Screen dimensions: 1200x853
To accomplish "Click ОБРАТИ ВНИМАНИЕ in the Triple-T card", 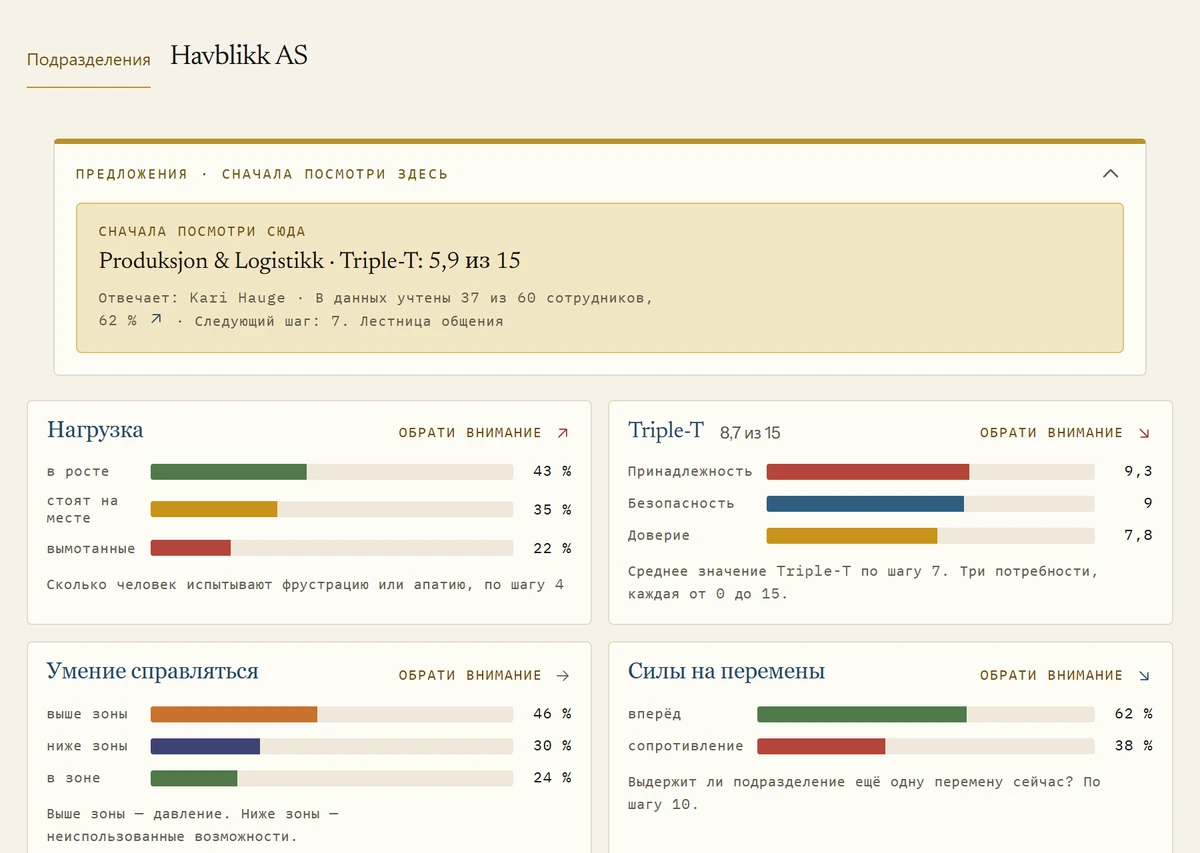I will (x=1051, y=433).
